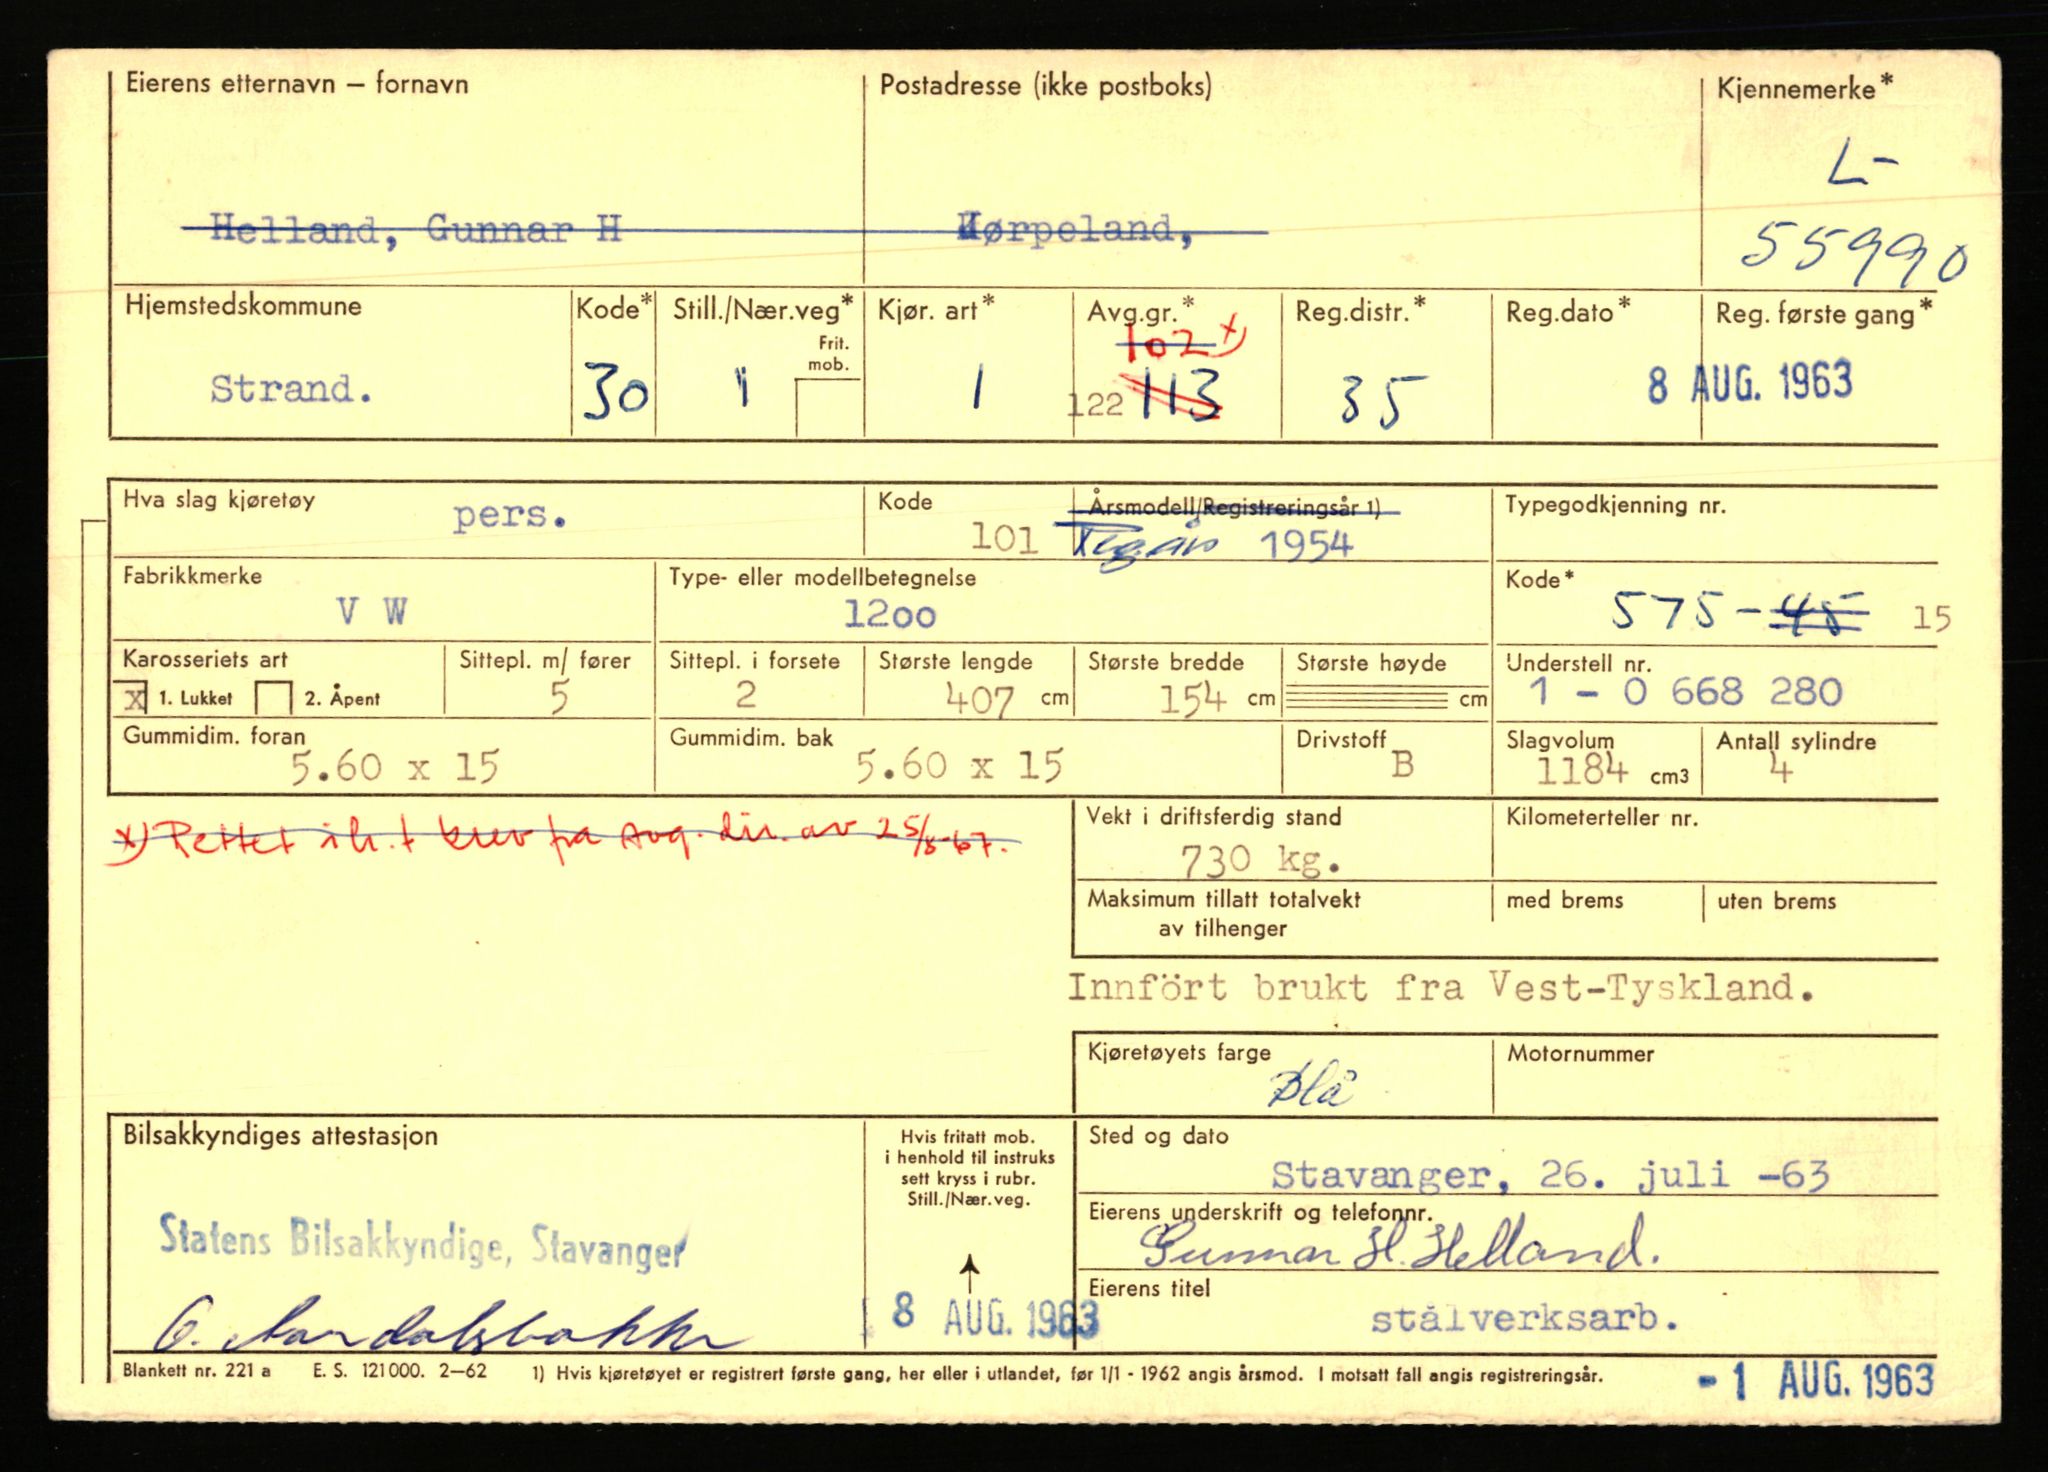Click the 'Typegodkjenning nr.' field label

click(1616, 505)
